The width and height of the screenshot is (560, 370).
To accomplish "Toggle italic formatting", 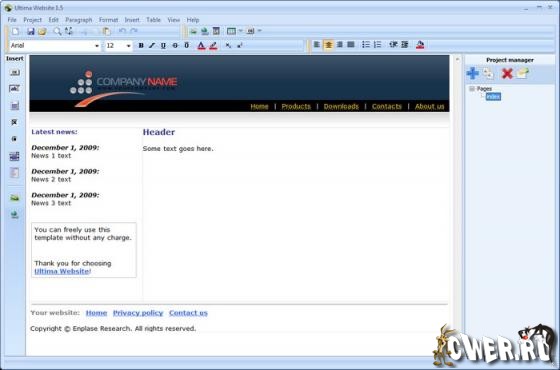I will point(152,45).
